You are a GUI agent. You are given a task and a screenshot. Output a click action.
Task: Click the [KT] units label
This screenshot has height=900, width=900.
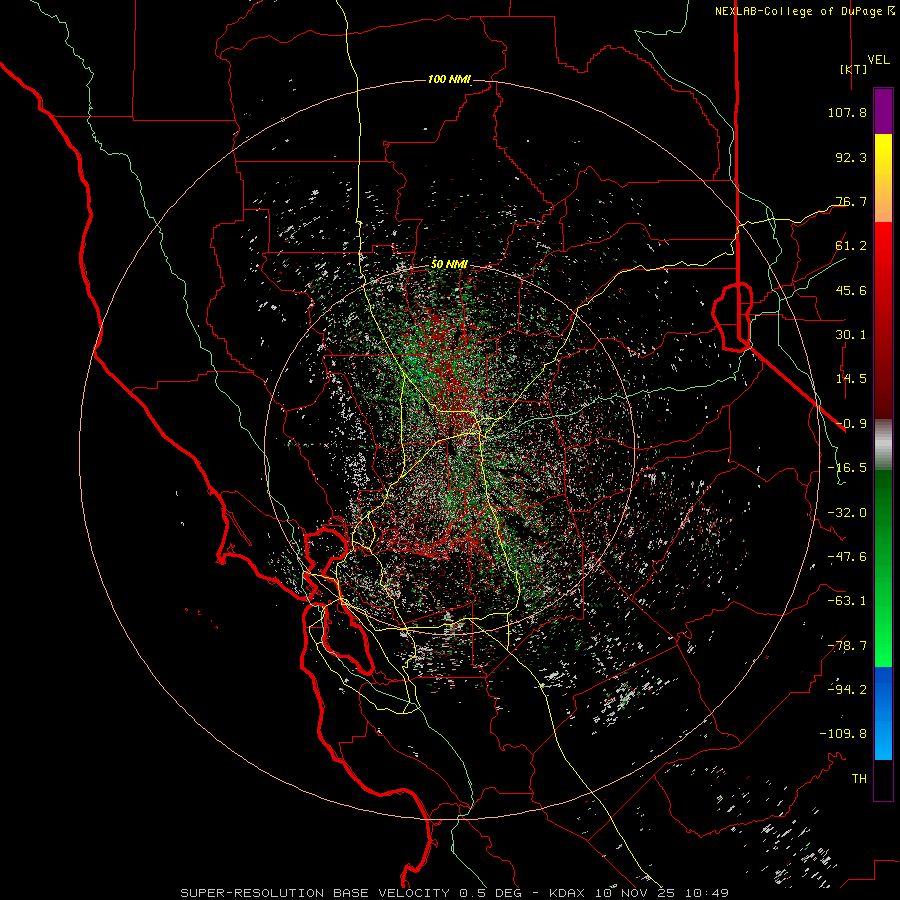pyautogui.click(x=853, y=69)
